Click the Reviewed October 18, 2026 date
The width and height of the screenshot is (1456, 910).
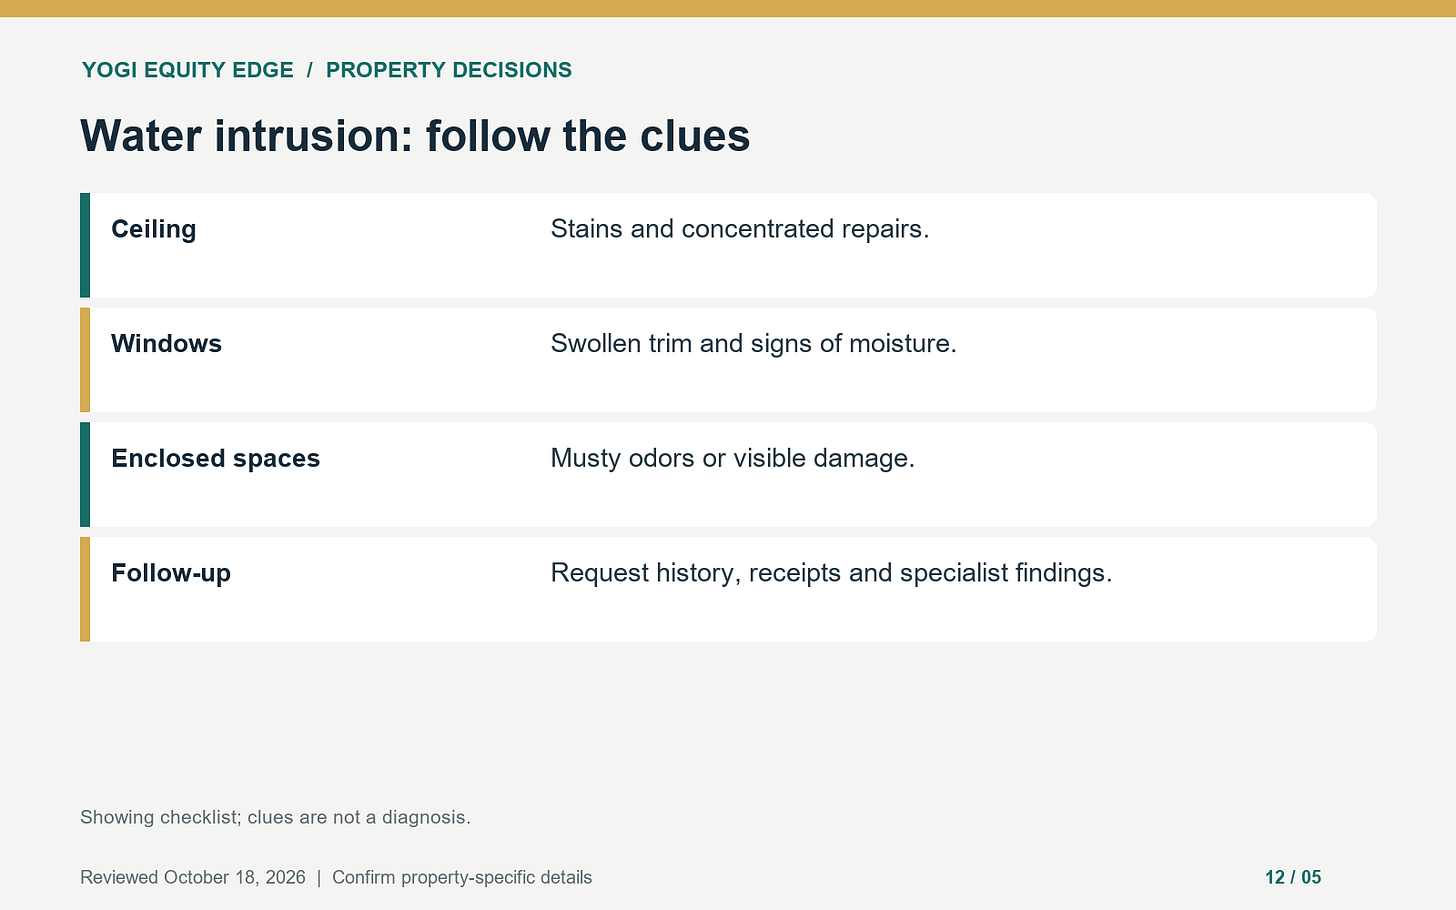(x=193, y=877)
